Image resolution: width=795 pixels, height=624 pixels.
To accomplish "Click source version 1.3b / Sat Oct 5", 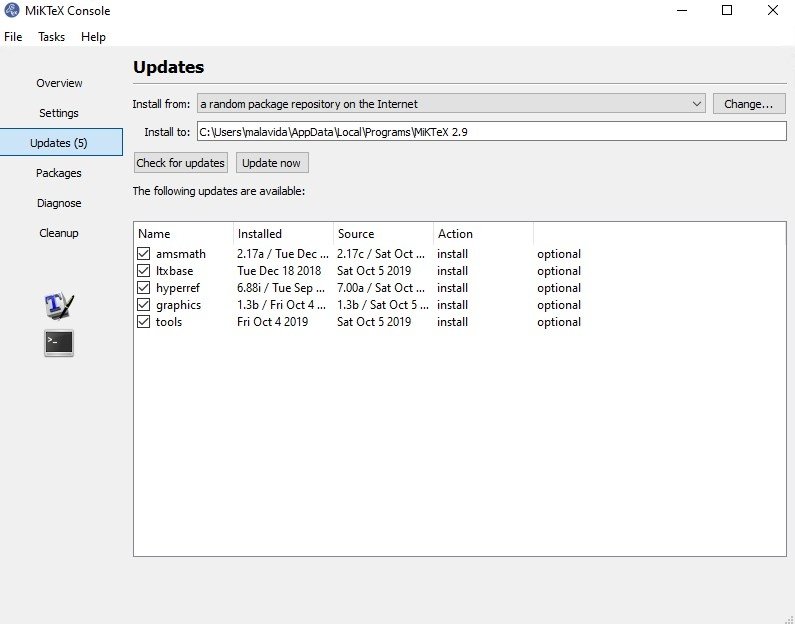I will tap(383, 305).
